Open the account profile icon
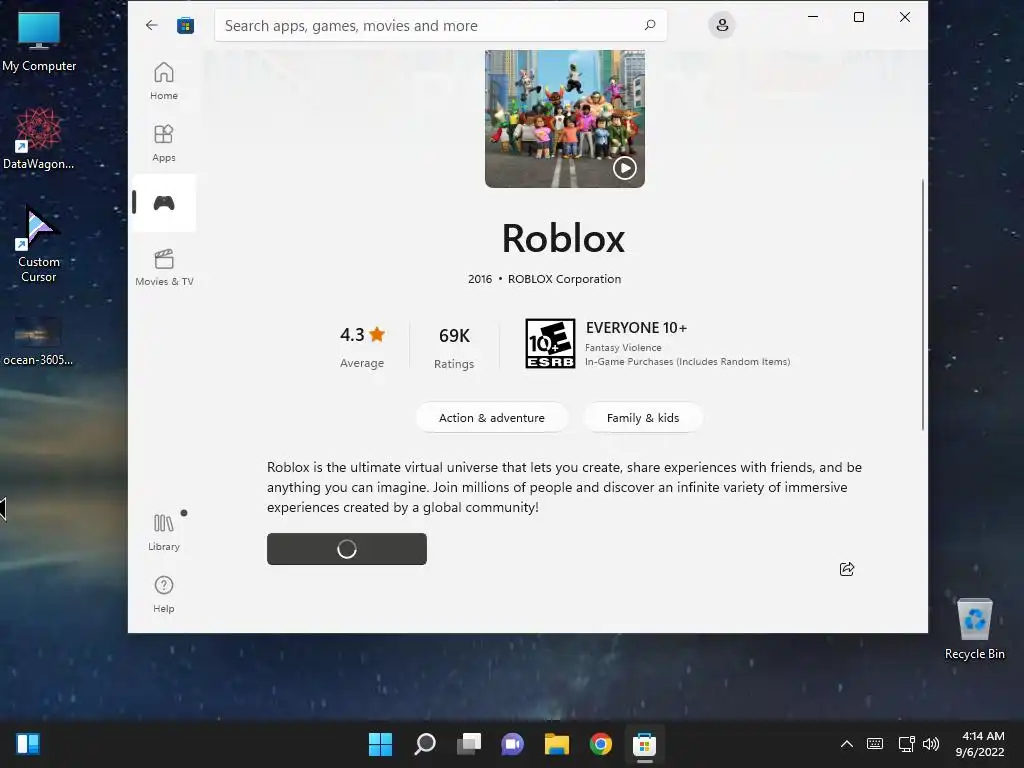This screenshot has height=768, width=1024. 722,25
